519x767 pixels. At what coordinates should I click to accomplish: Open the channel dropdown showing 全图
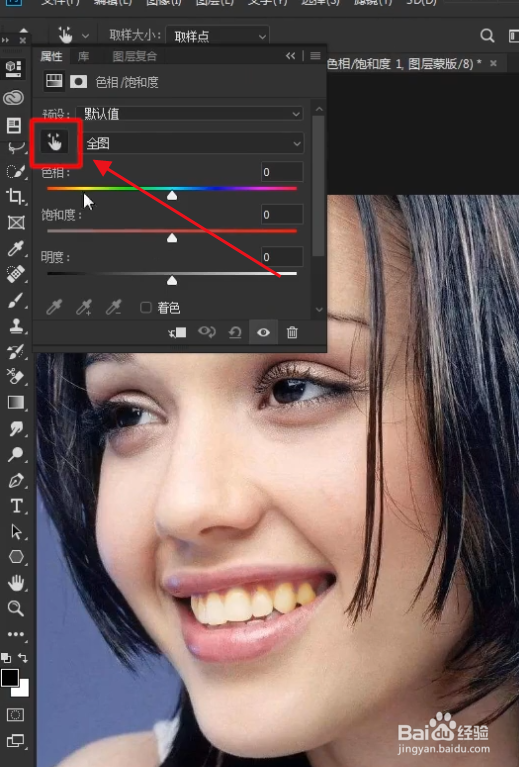tap(191, 143)
